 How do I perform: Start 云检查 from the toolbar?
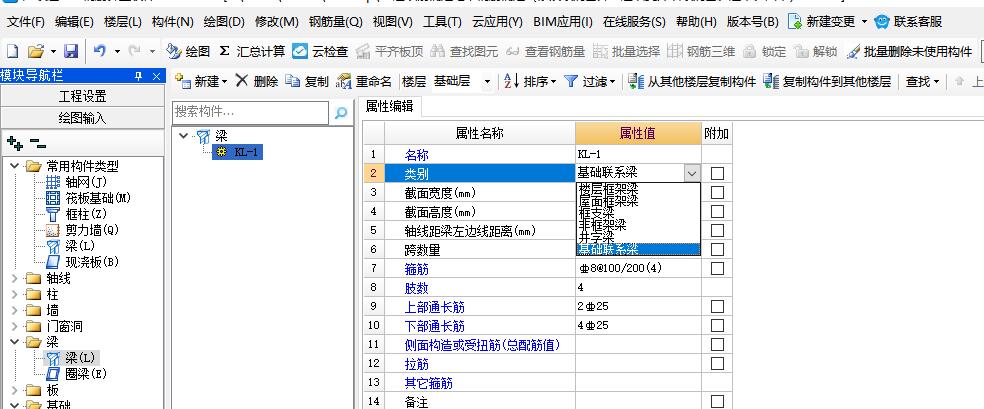pyautogui.click(x=321, y=51)
